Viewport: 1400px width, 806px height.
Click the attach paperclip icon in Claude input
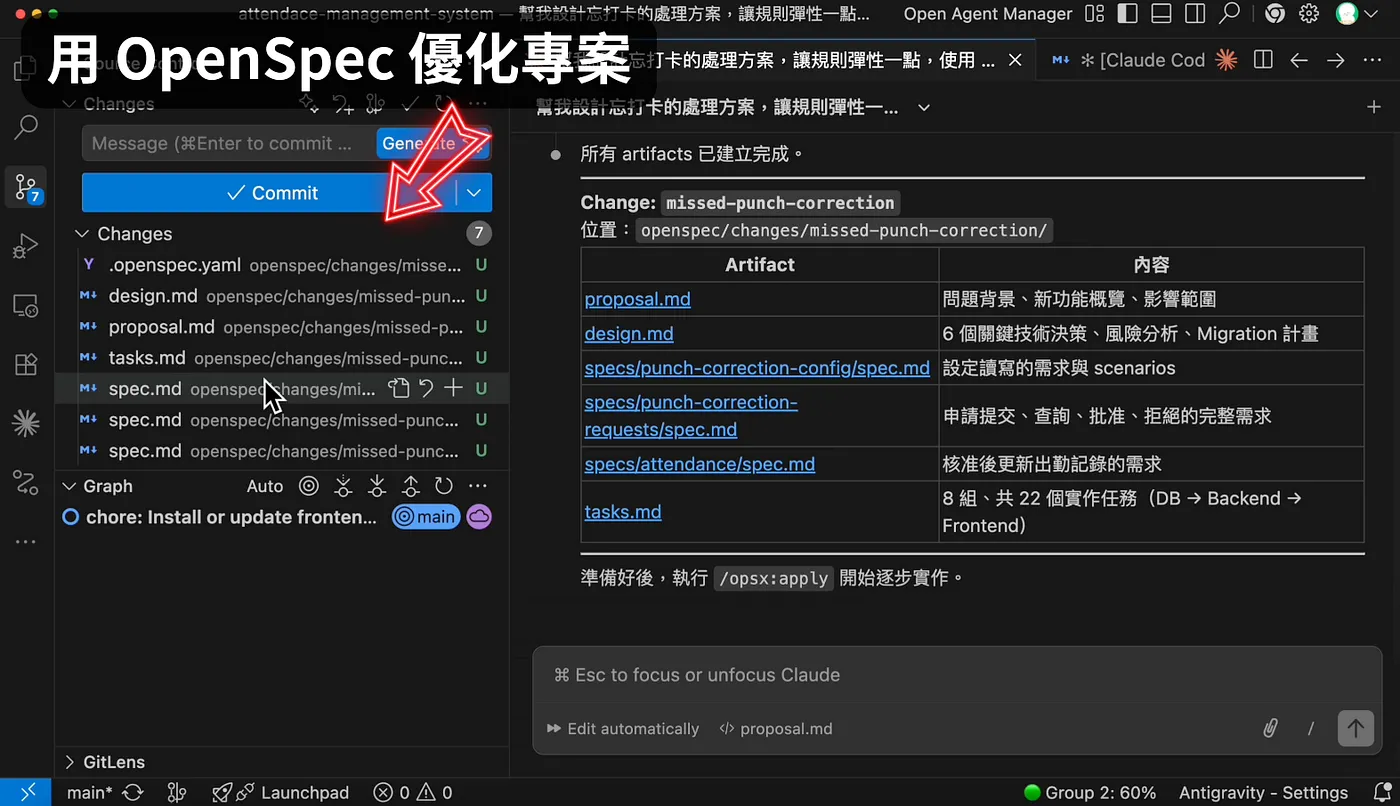coord(1270,728)
